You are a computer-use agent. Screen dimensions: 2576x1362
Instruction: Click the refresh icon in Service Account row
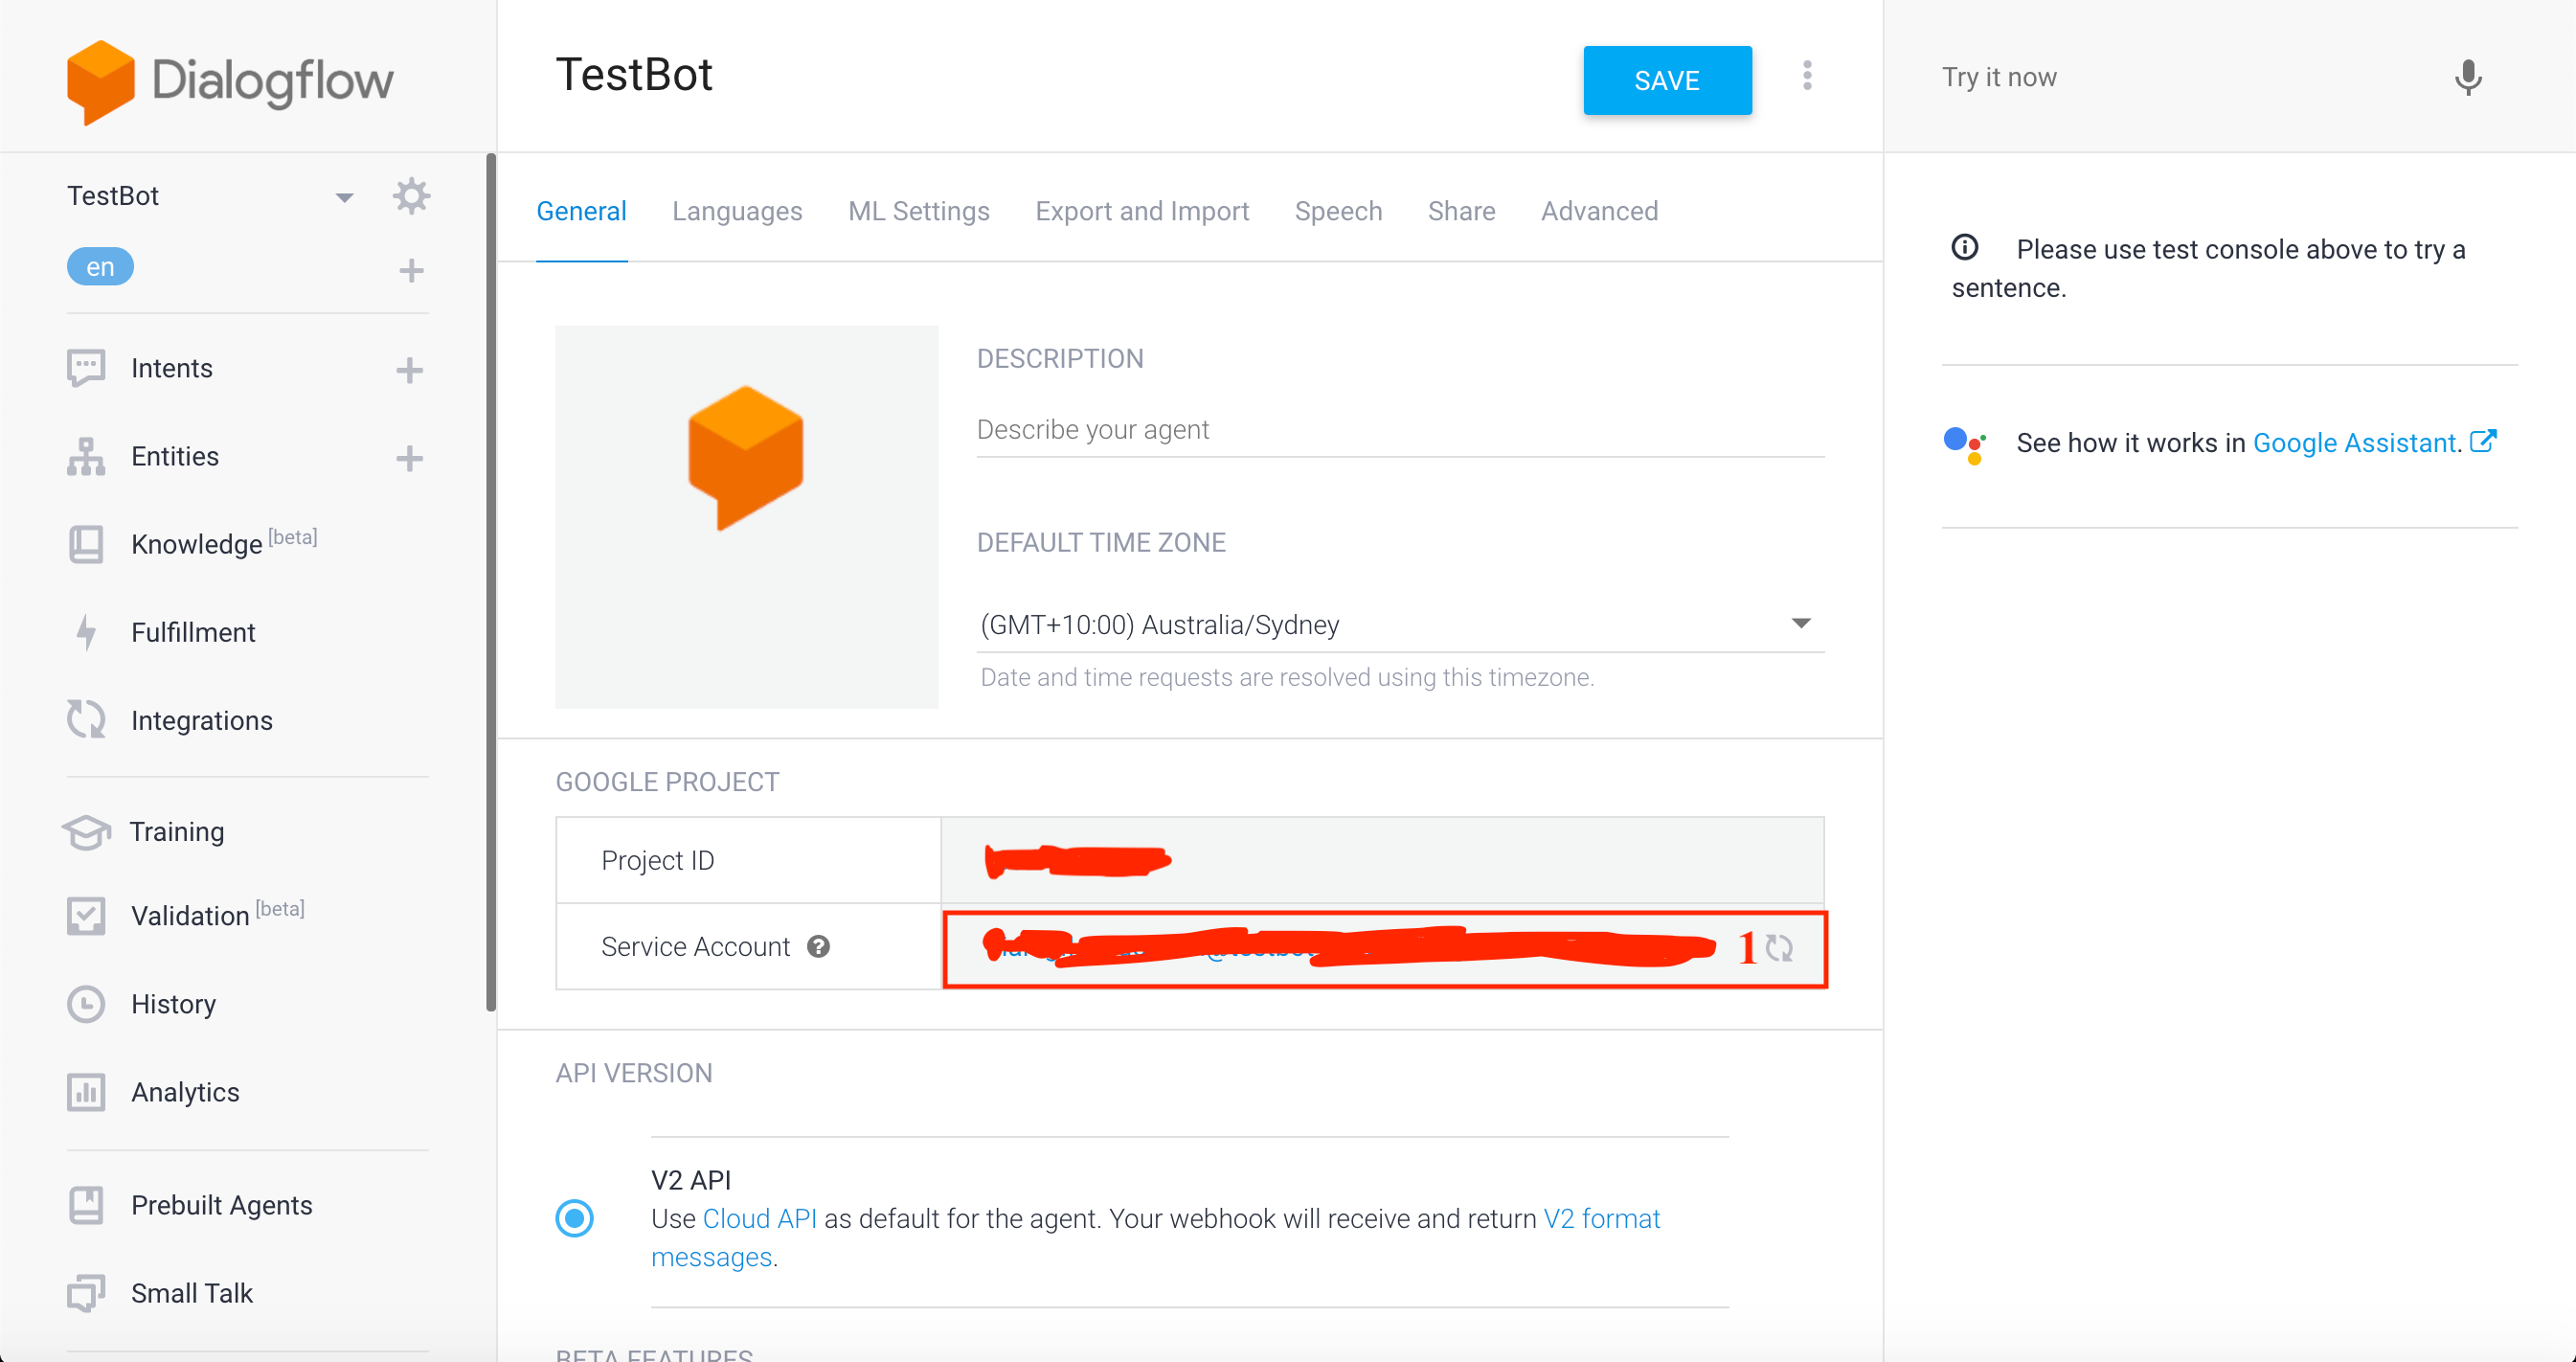1779,948
